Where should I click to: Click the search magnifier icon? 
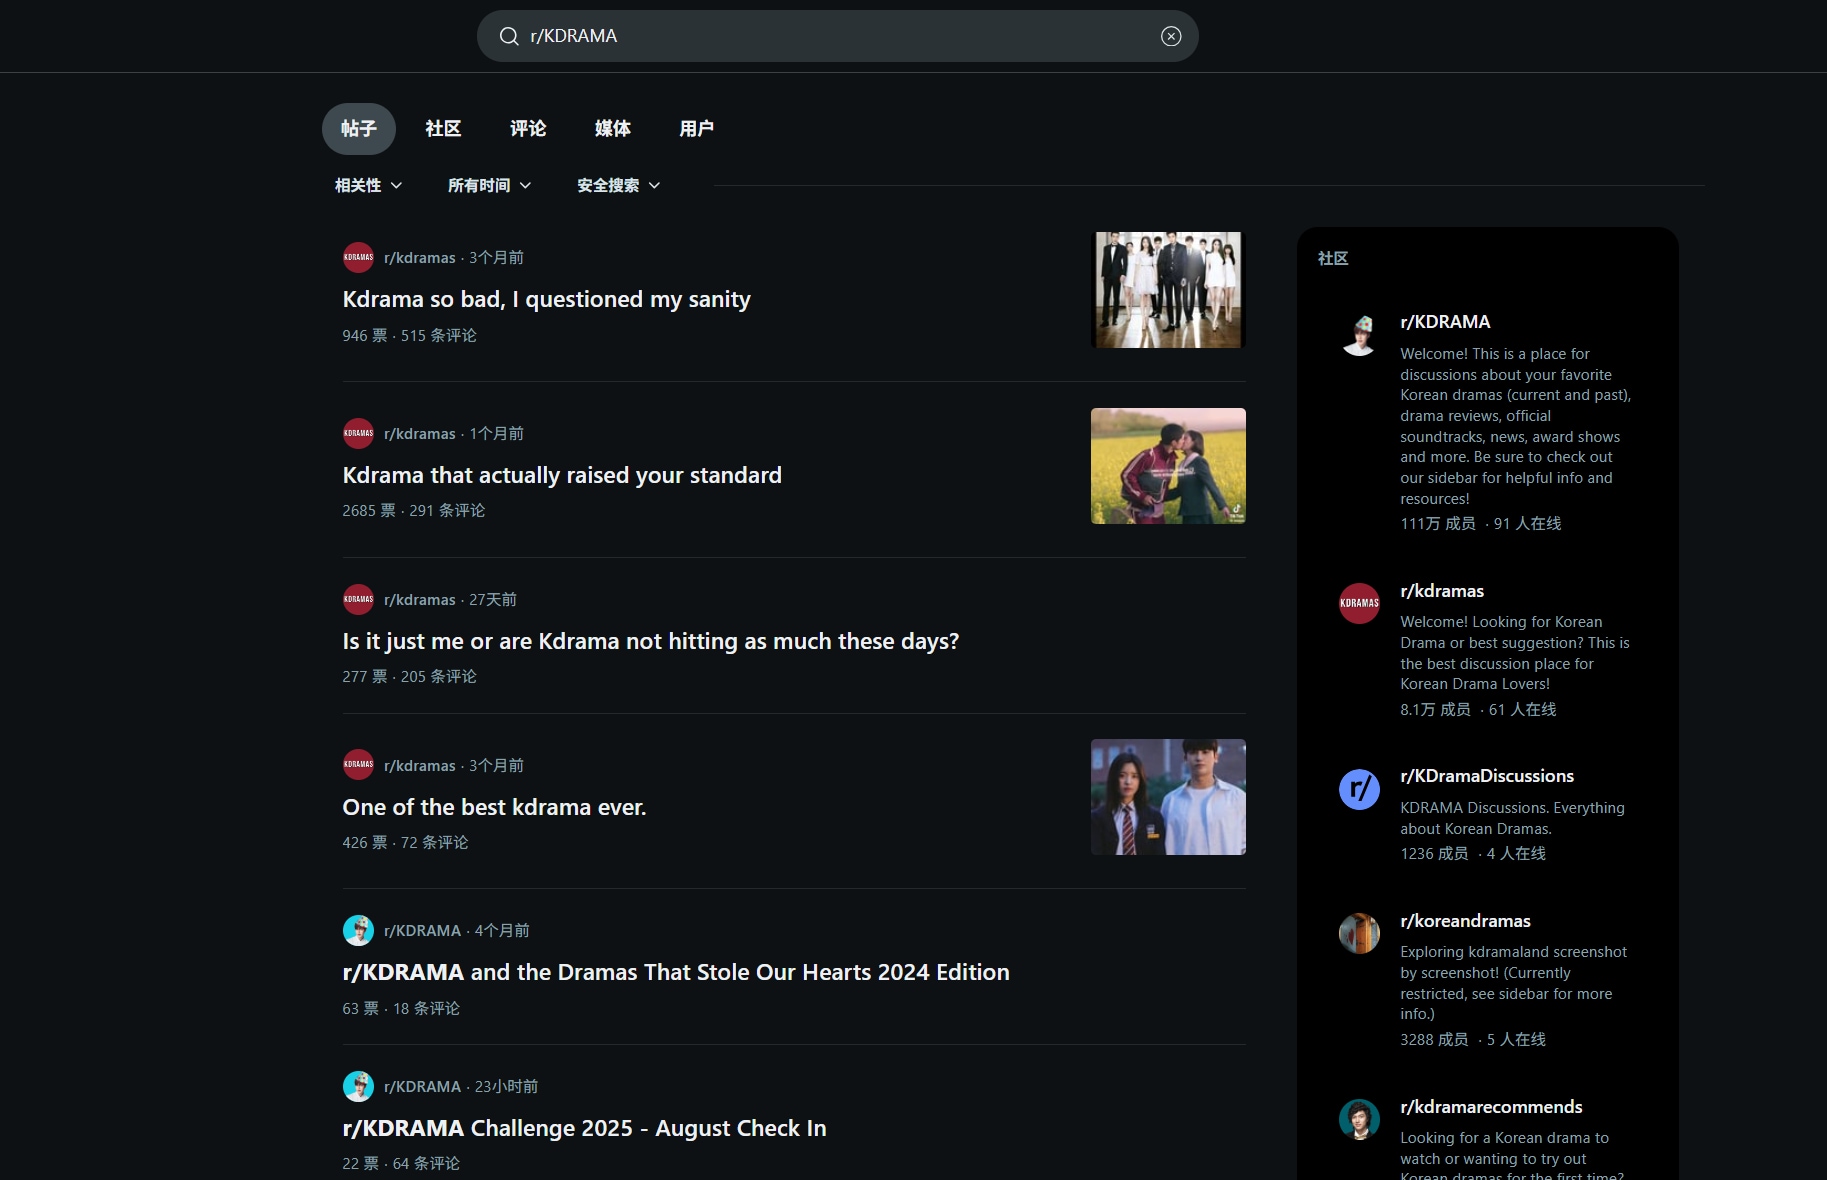(509, 36)
